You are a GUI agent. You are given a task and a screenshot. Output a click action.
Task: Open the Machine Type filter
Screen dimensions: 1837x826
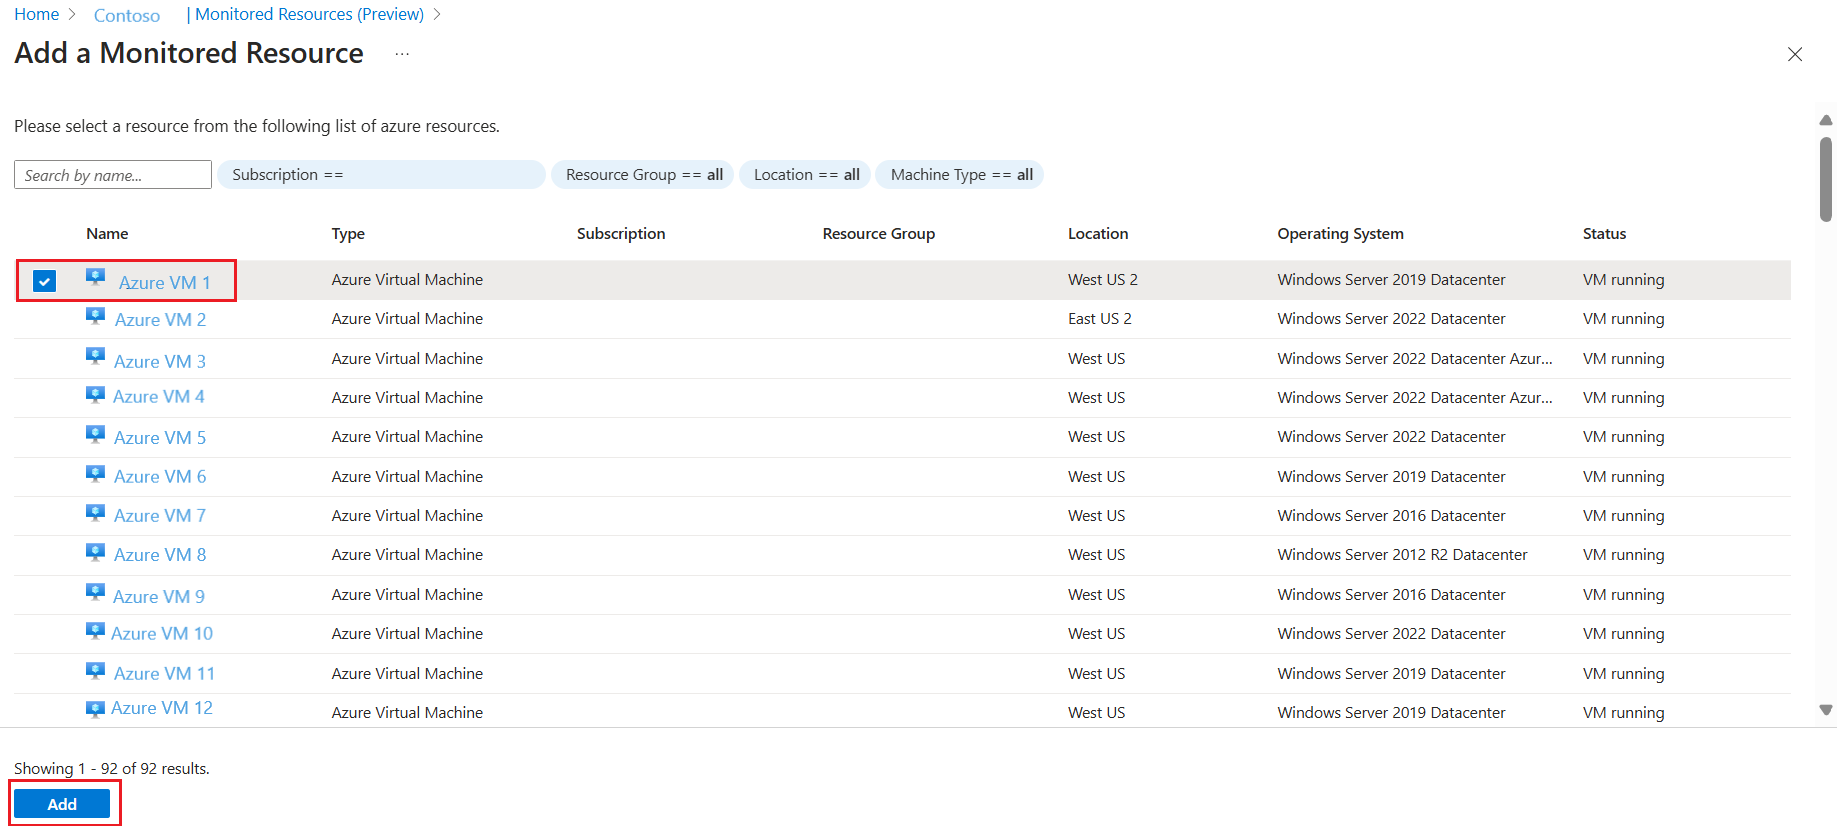point(961,175)
